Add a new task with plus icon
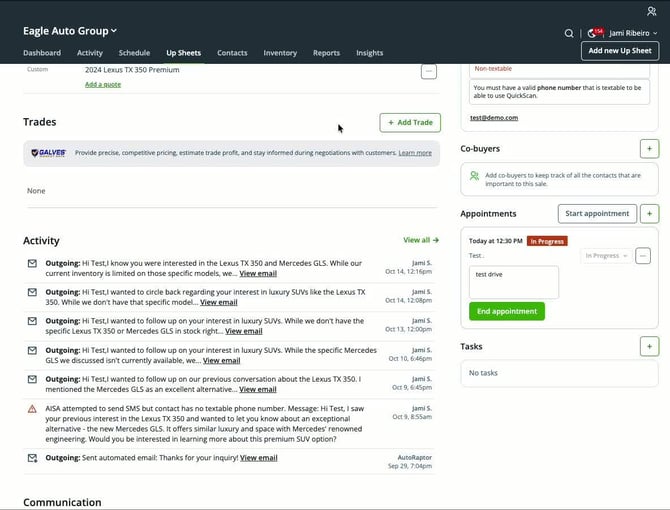Screen dimensions: 670x510 point(649,346)
